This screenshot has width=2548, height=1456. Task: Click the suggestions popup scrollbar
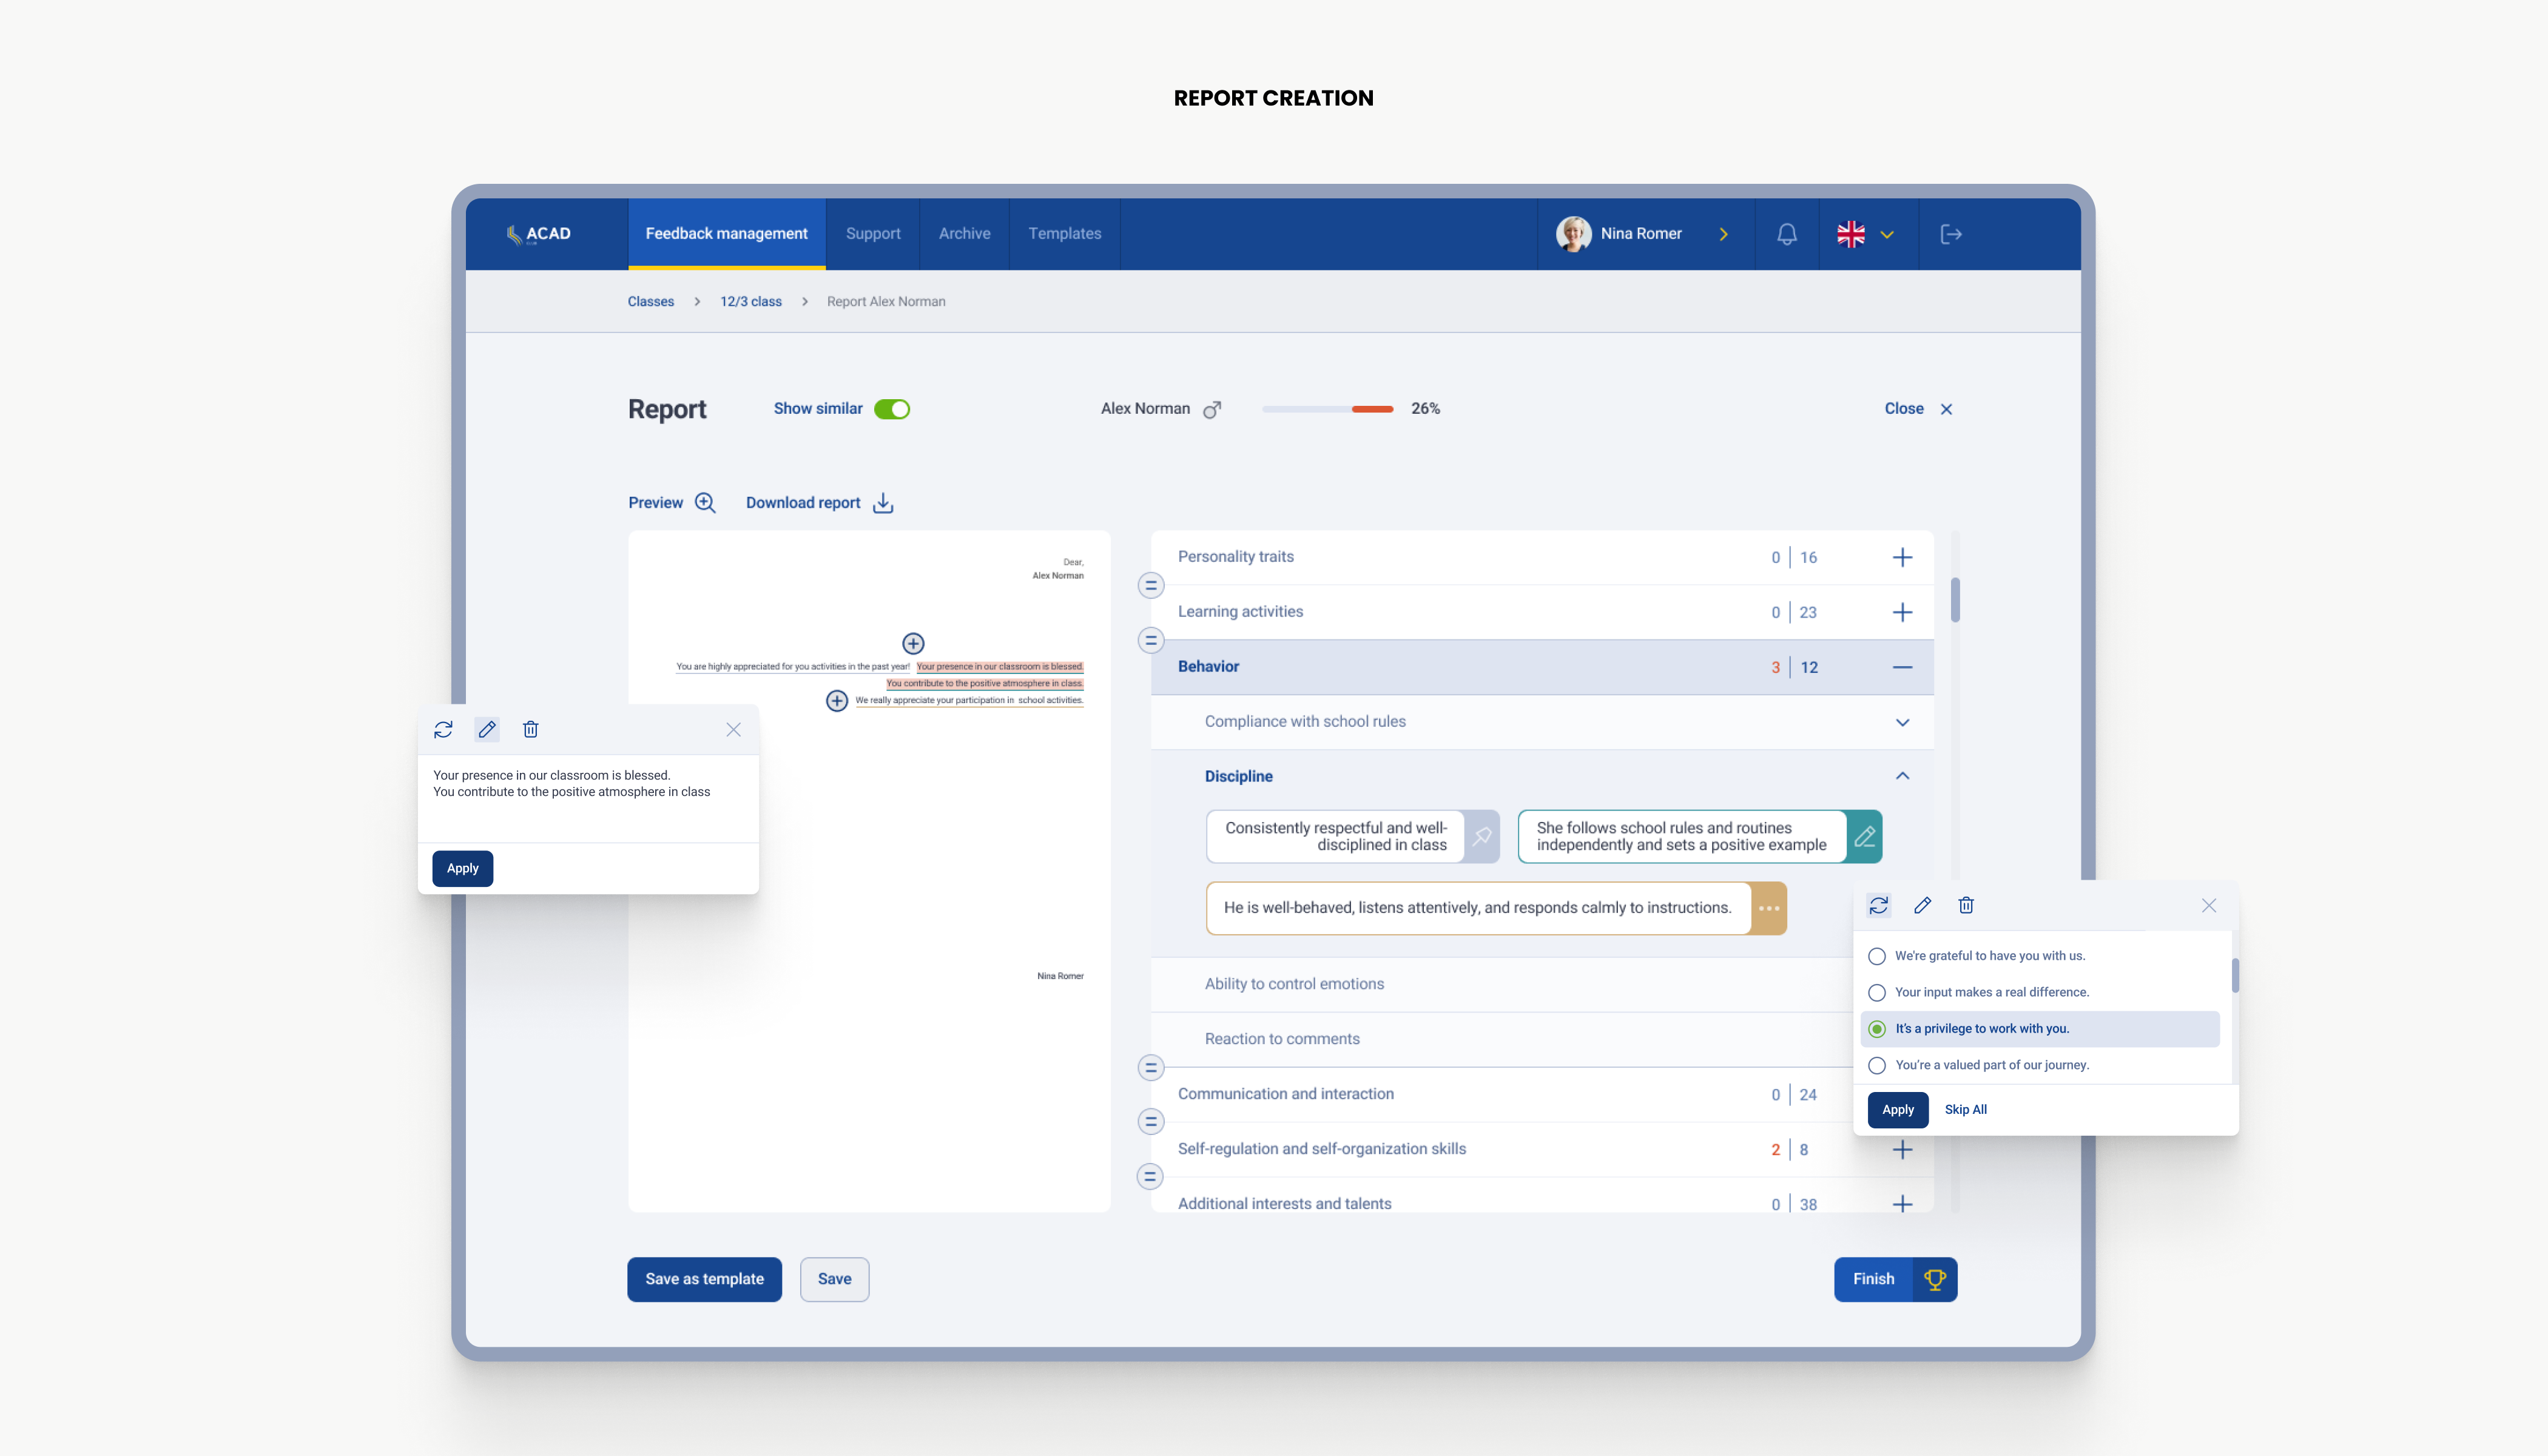tap(2234, 975)
